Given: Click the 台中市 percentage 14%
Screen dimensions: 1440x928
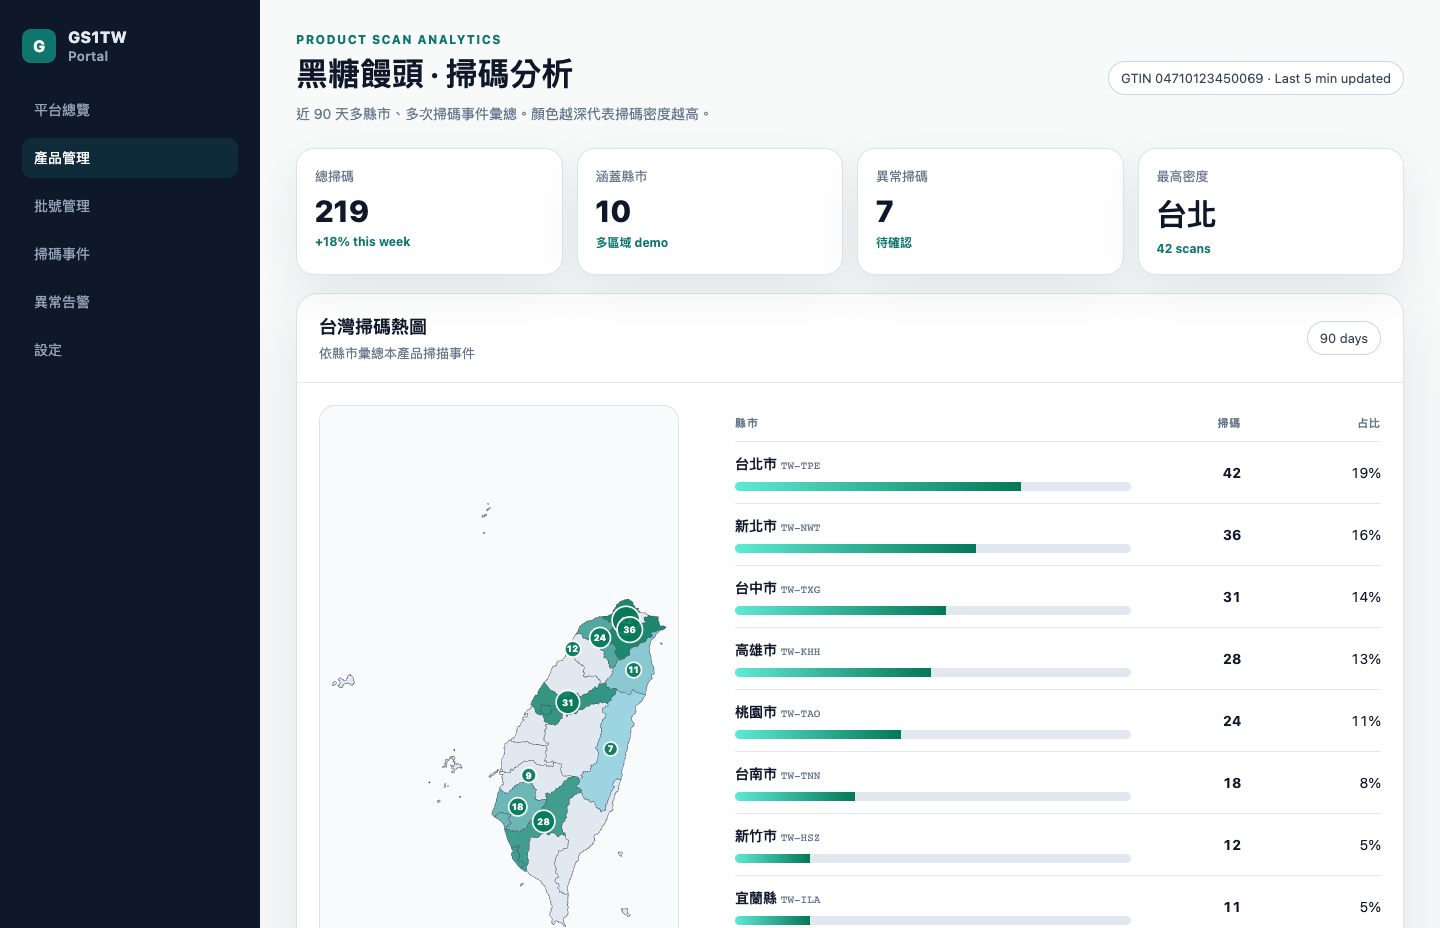Looking at the screenshot, I should (x=1366, y=597).
